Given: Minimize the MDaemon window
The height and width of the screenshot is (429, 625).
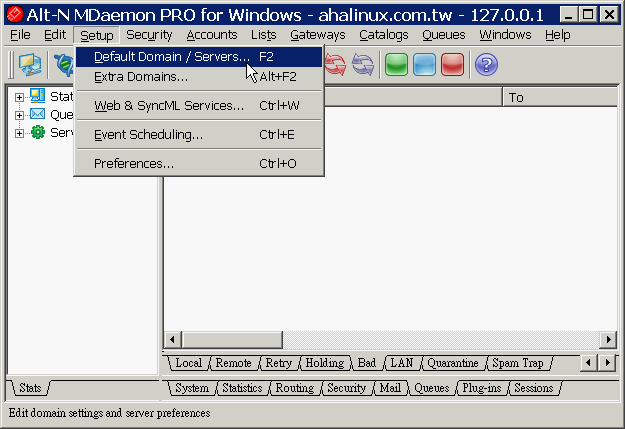Looking at the screenshot, I should 569,15.
